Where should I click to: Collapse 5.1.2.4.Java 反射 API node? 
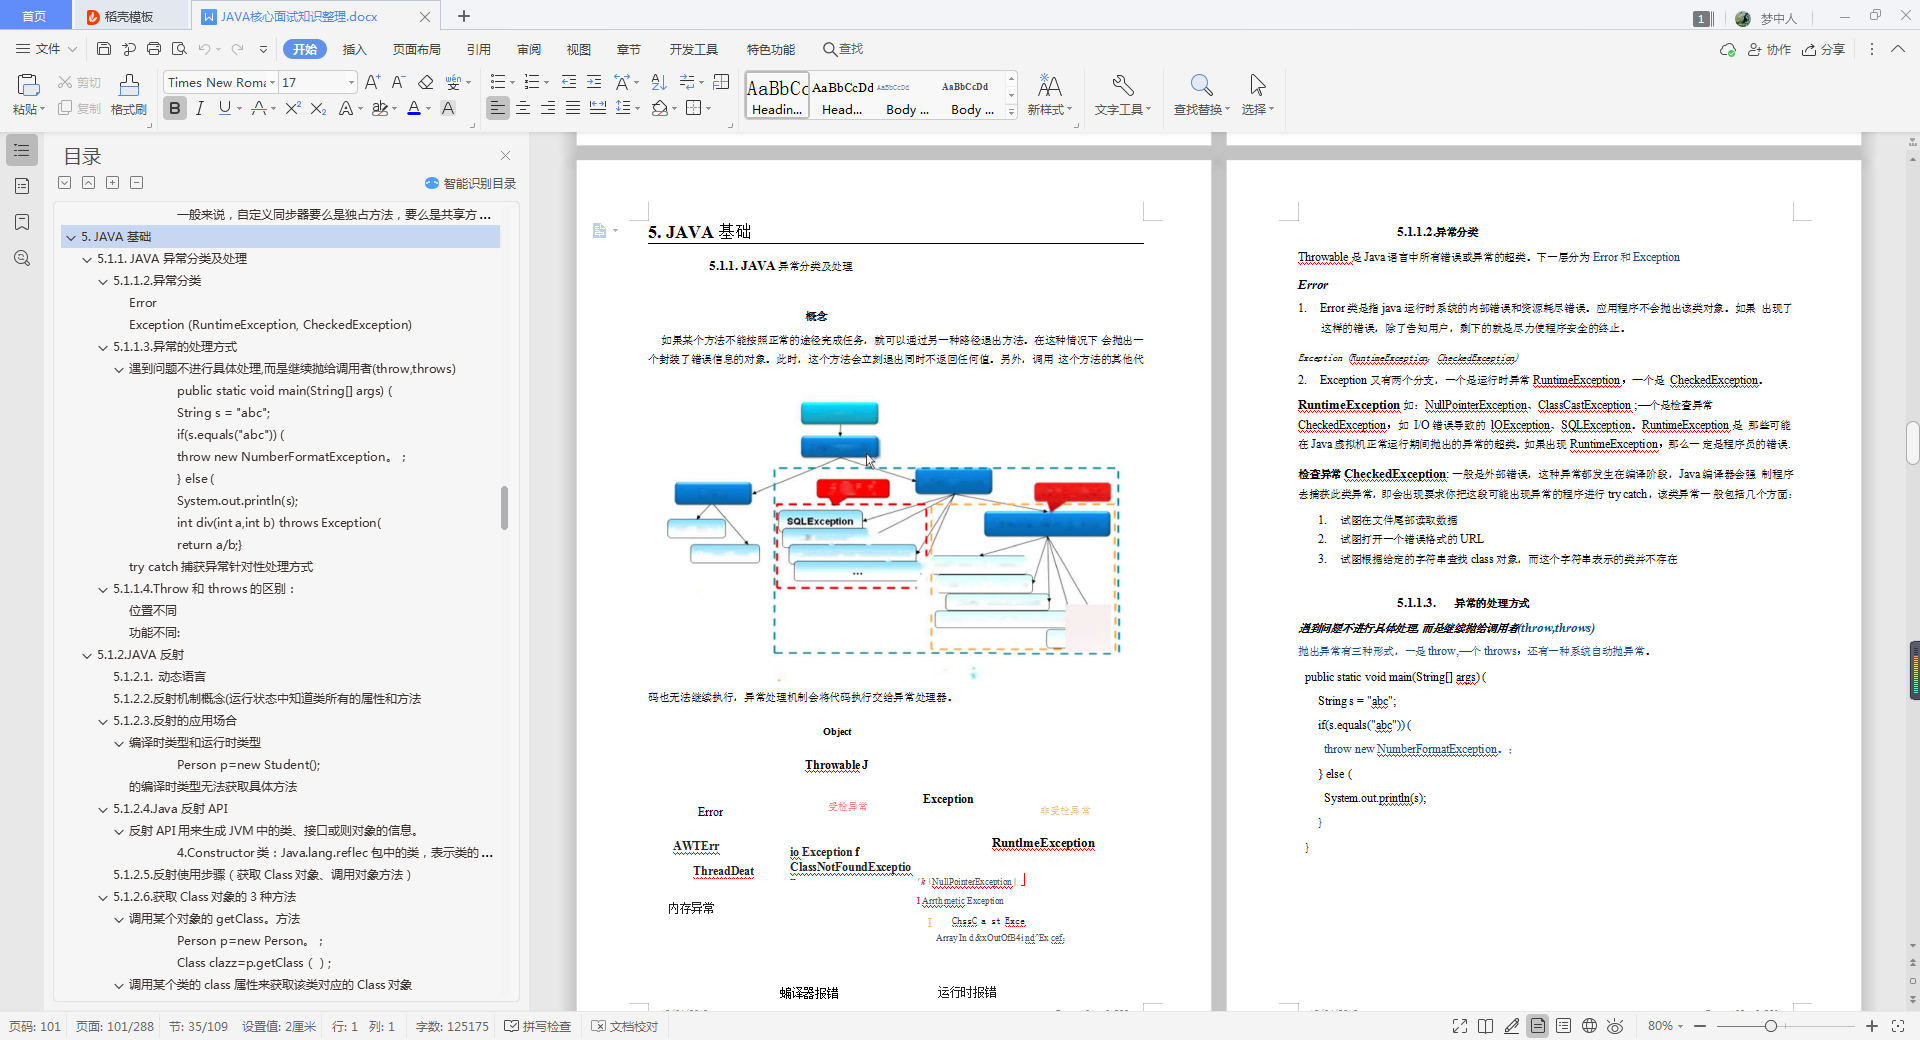click(x=103, y=809)
